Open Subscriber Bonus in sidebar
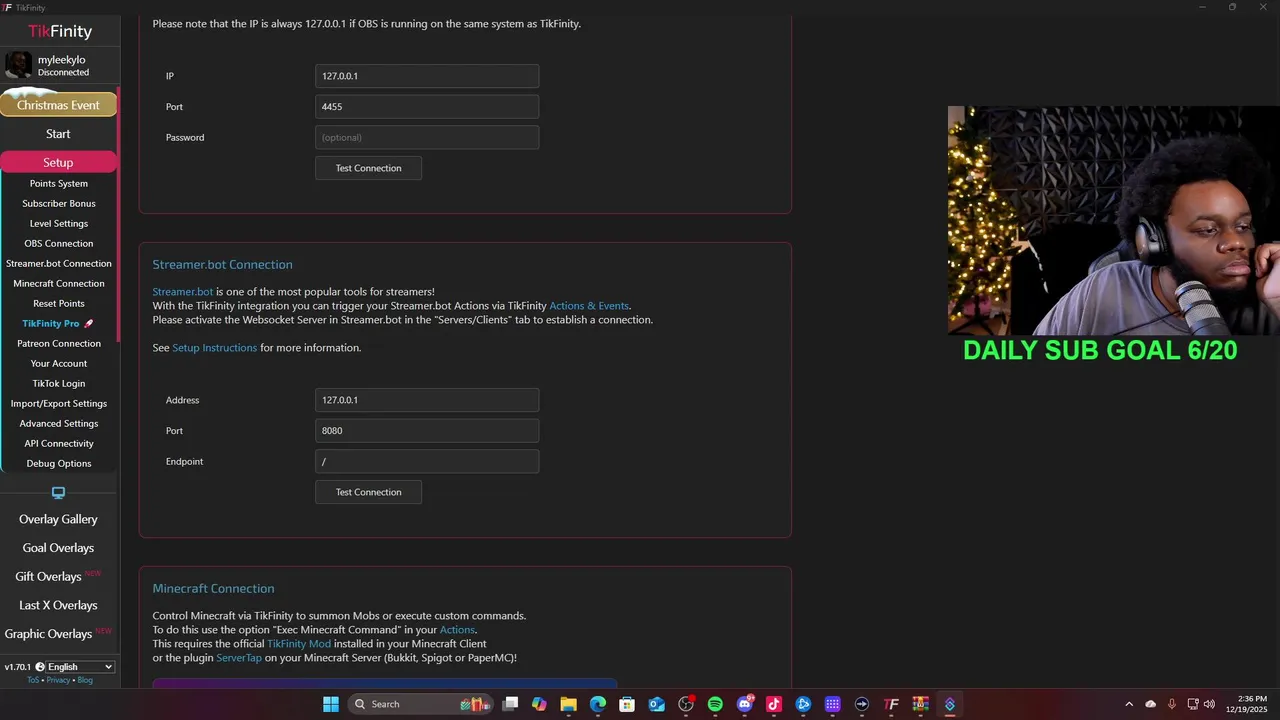Screen dimensions: 1280x720 point(59,204)
